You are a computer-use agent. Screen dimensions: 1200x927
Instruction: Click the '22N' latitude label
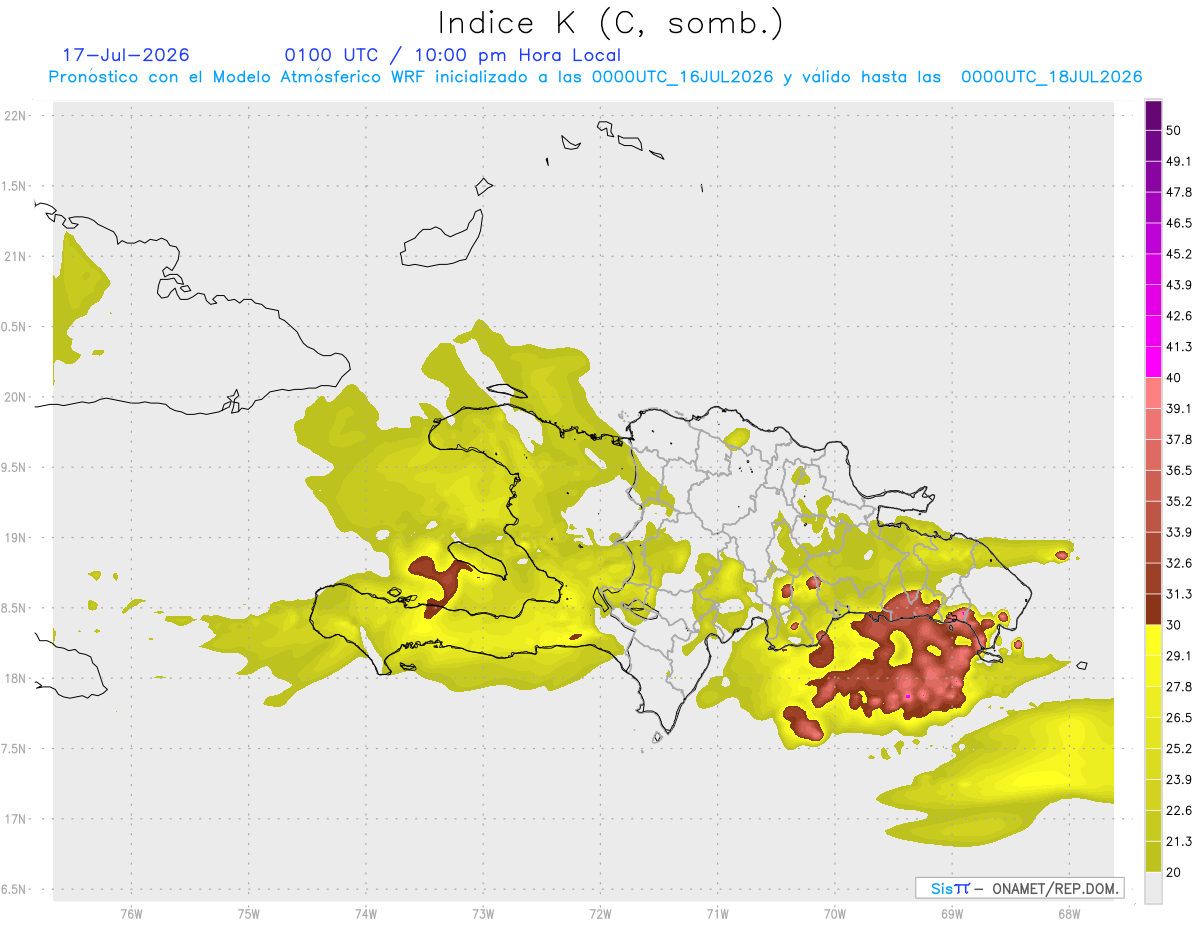click(16, 116)
